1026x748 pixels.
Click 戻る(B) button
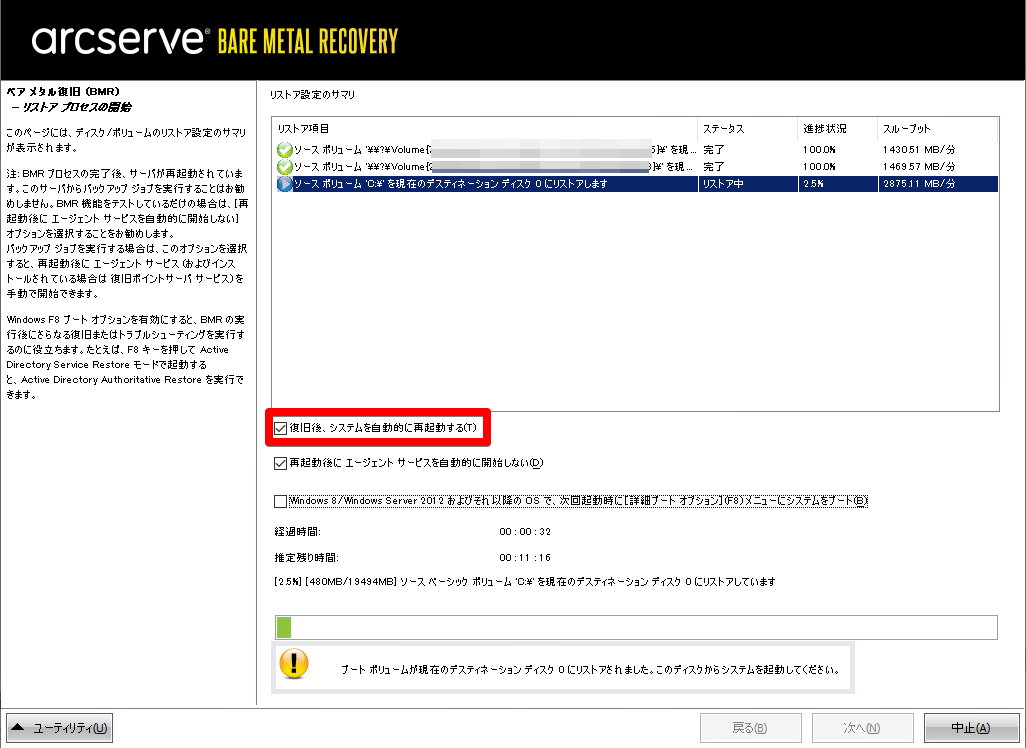click(x=751, y=728)
